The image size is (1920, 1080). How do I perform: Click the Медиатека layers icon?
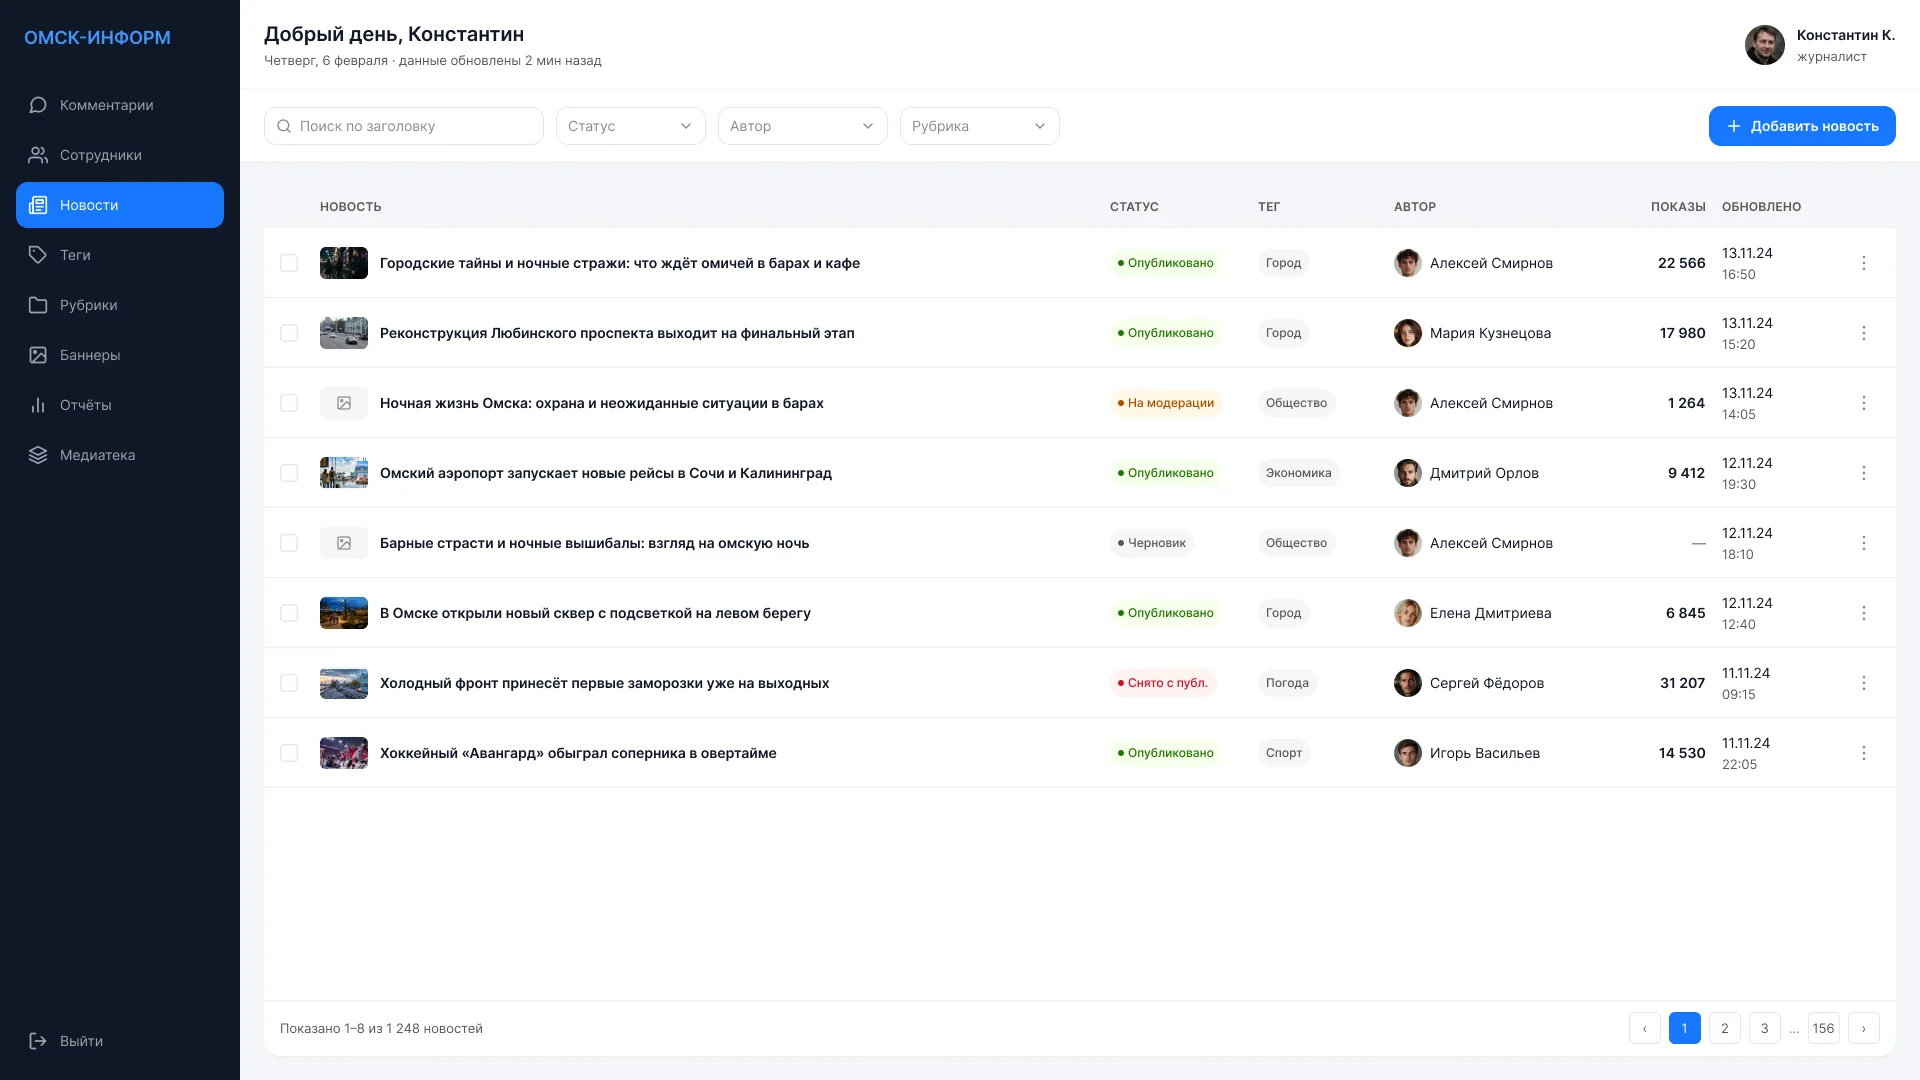click(x=38, y=455)
